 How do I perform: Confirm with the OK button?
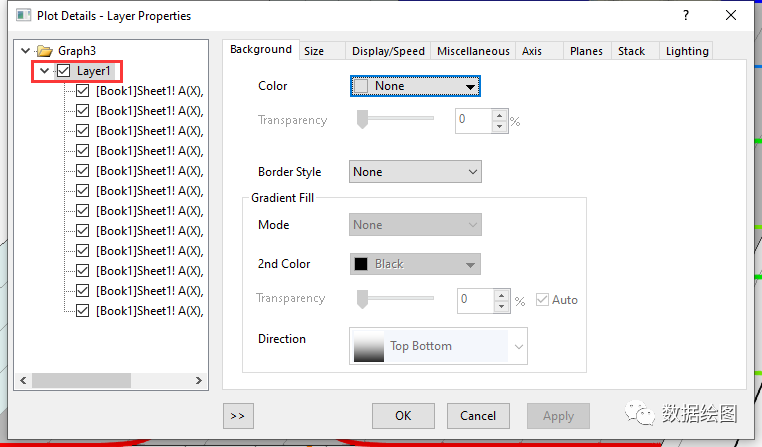403,416
